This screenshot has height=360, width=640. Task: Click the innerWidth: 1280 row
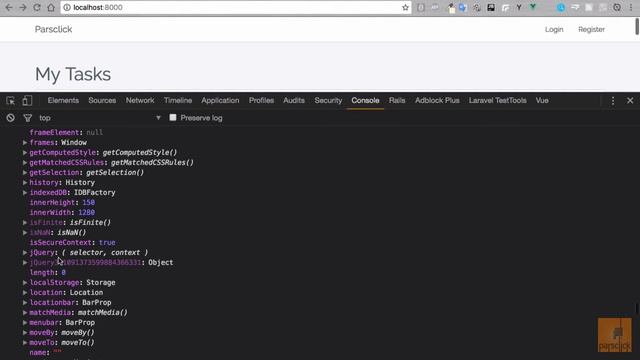pyautogui.click(x=62, y=212)
